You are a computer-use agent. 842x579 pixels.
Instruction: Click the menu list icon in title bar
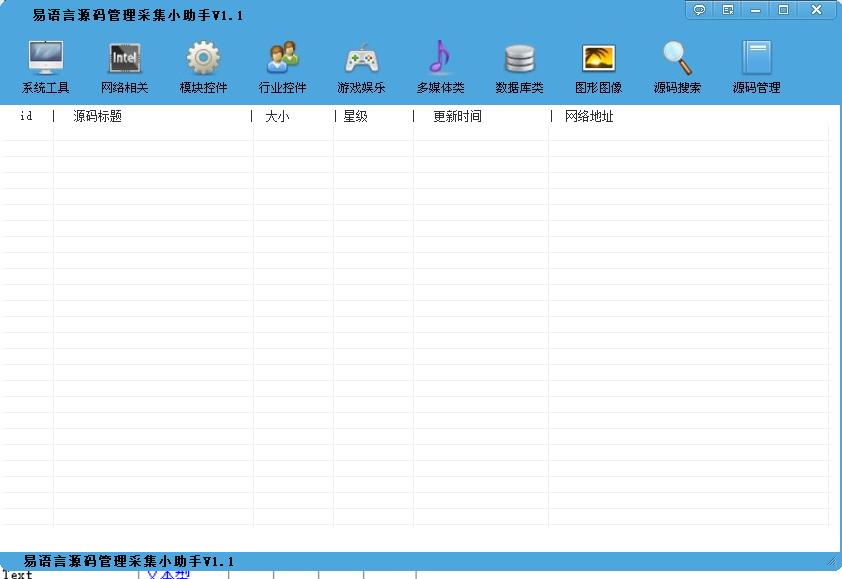click(x=728, y=10)
